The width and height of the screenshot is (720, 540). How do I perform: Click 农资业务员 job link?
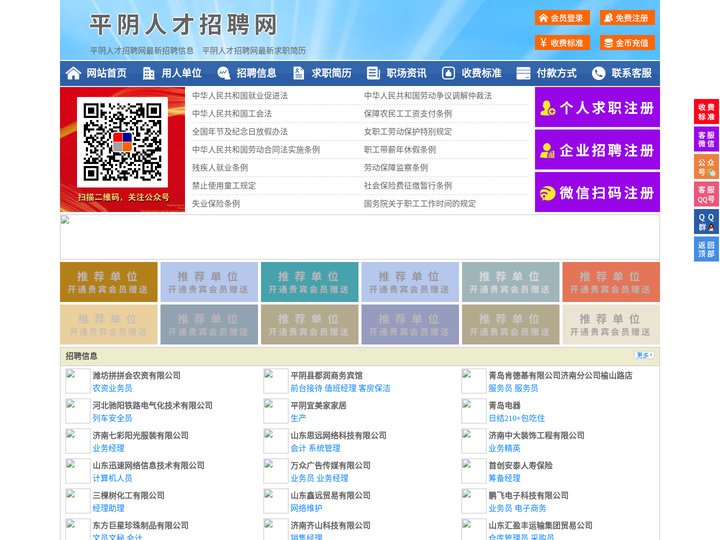(x=112, y=388)
